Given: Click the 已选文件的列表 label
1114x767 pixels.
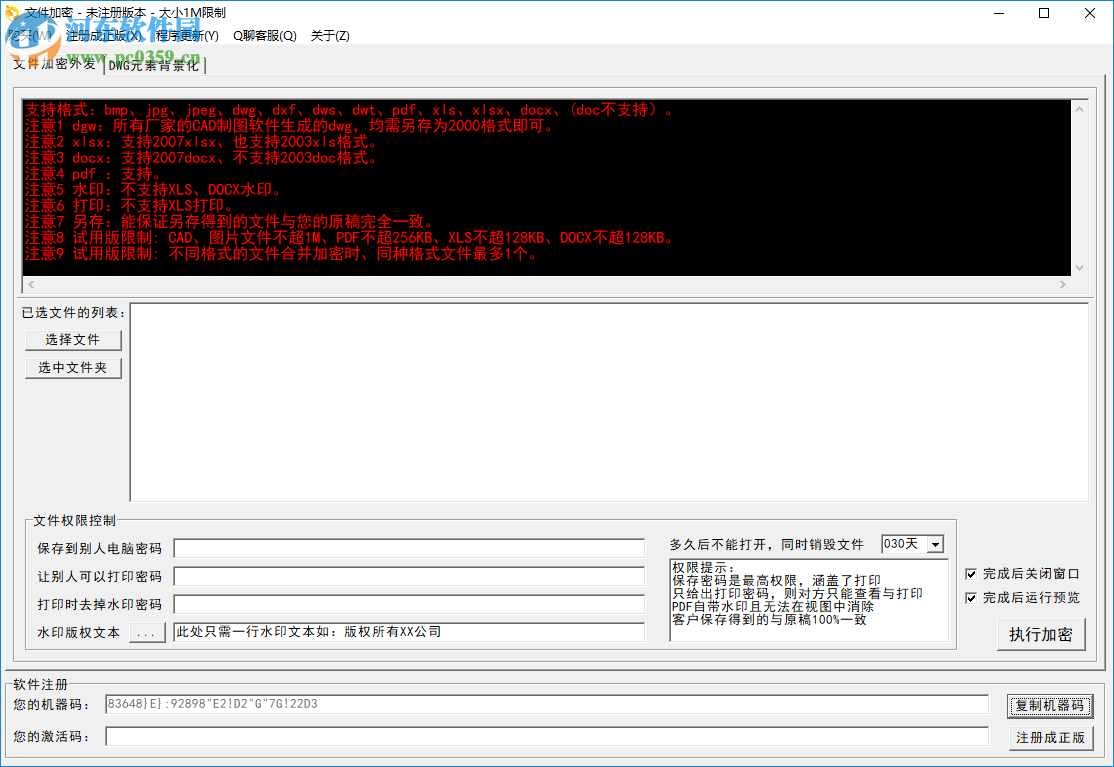Looking at the screenshot, I should (x=73, y=312).
